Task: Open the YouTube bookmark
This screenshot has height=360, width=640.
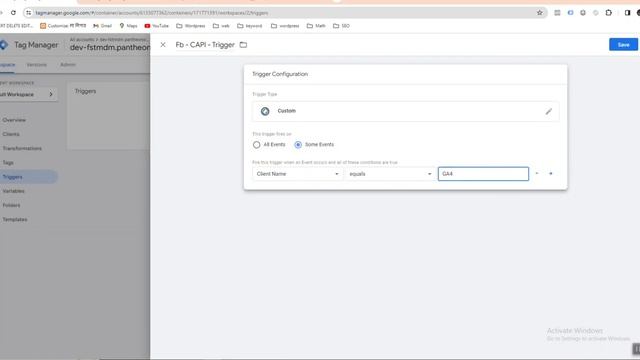Action: point(157,26)
